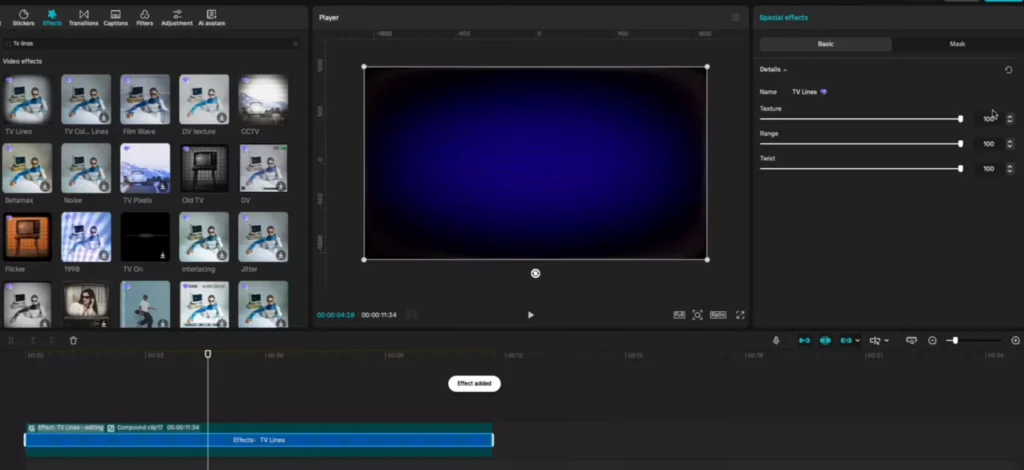1024x470 pixels.
Task: Click the Ratio button in the player
Action: pyautogui.click(x=718, y=315)
